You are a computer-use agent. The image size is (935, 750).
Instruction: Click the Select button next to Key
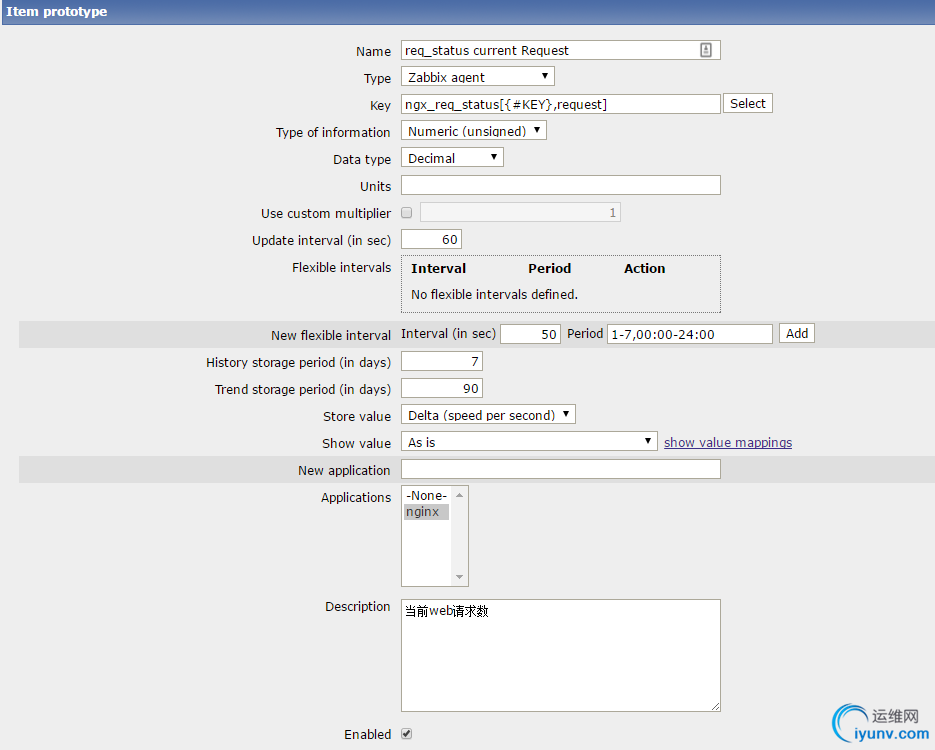[748, 103]
